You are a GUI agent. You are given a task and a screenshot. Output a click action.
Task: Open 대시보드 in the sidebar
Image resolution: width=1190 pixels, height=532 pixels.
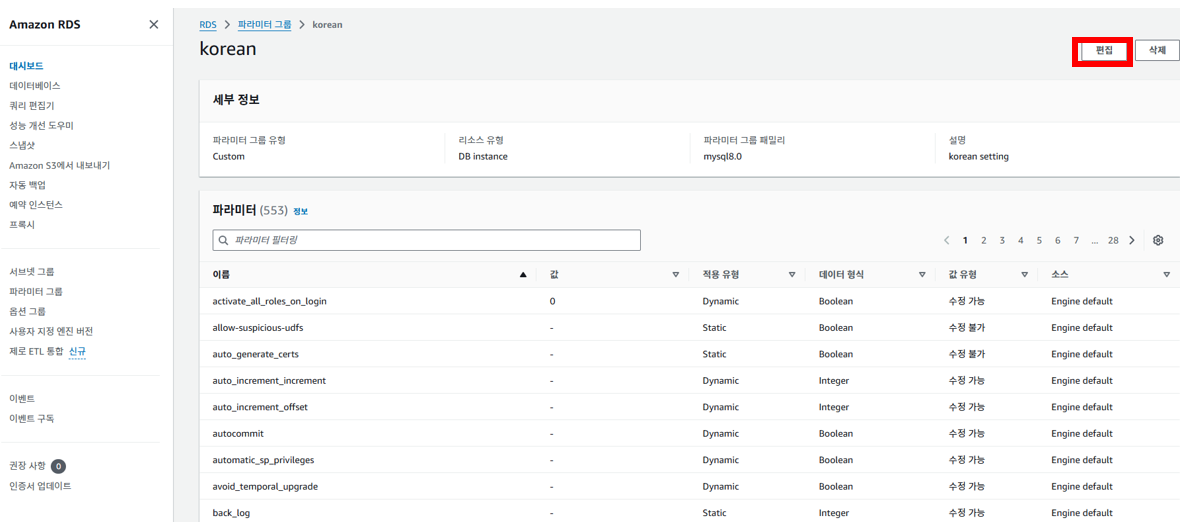tap(26, 66)
